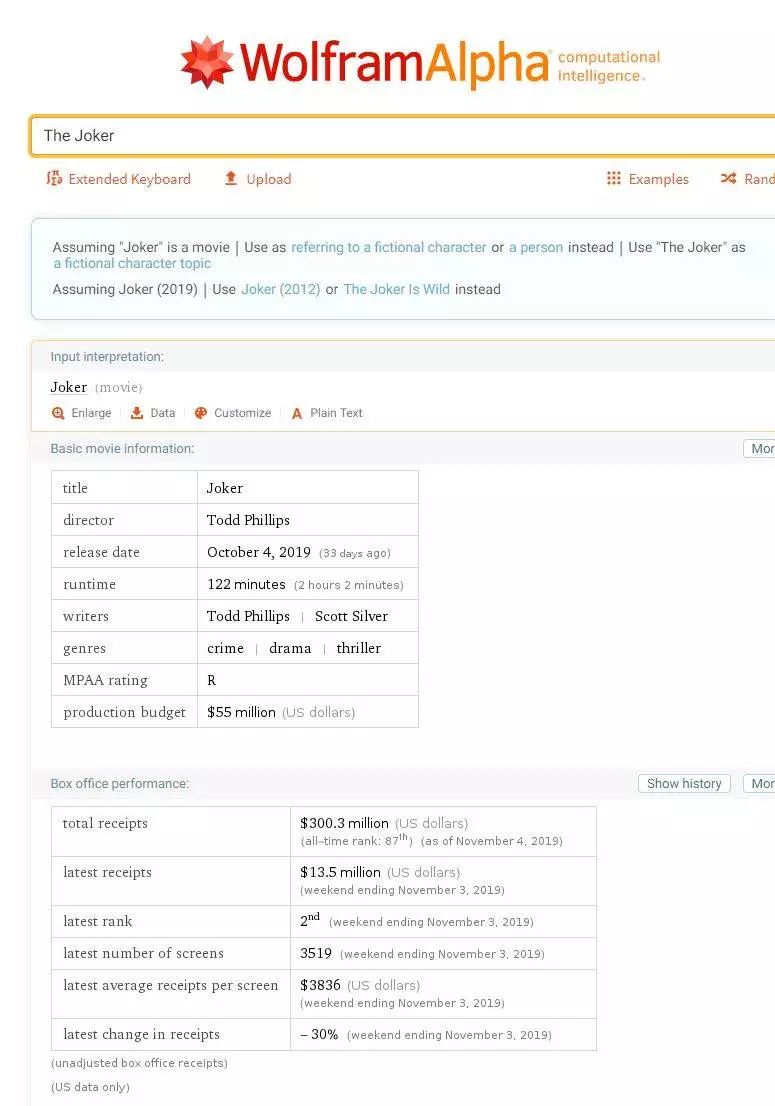Click the Upload arrow icon
Image resolution: width=775 pixels, height=1106 pixels.
231,178
